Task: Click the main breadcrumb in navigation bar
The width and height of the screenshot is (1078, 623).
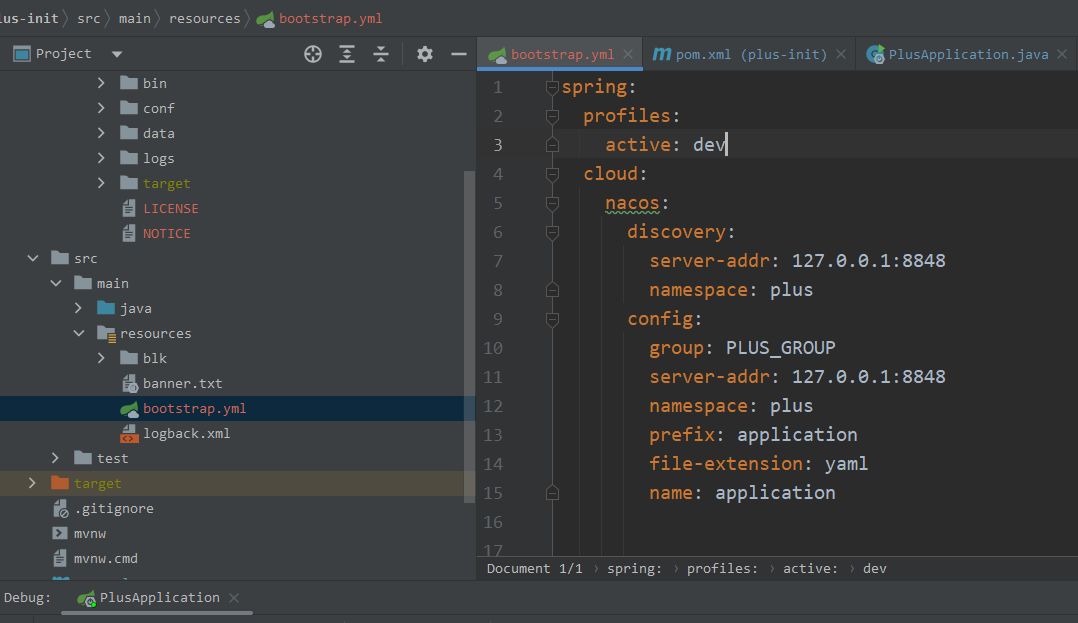Action: tap(134, 19)
